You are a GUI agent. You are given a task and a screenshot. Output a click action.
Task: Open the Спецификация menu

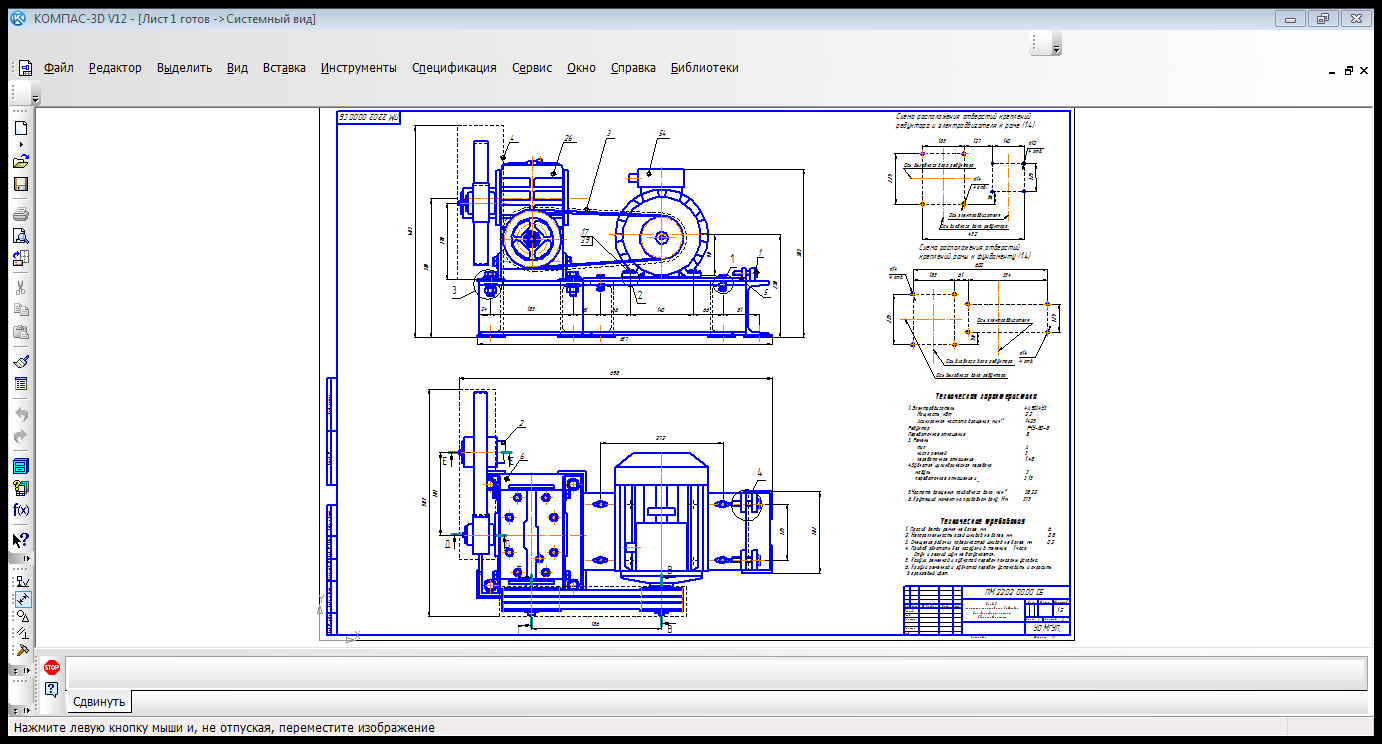(454, 68)
